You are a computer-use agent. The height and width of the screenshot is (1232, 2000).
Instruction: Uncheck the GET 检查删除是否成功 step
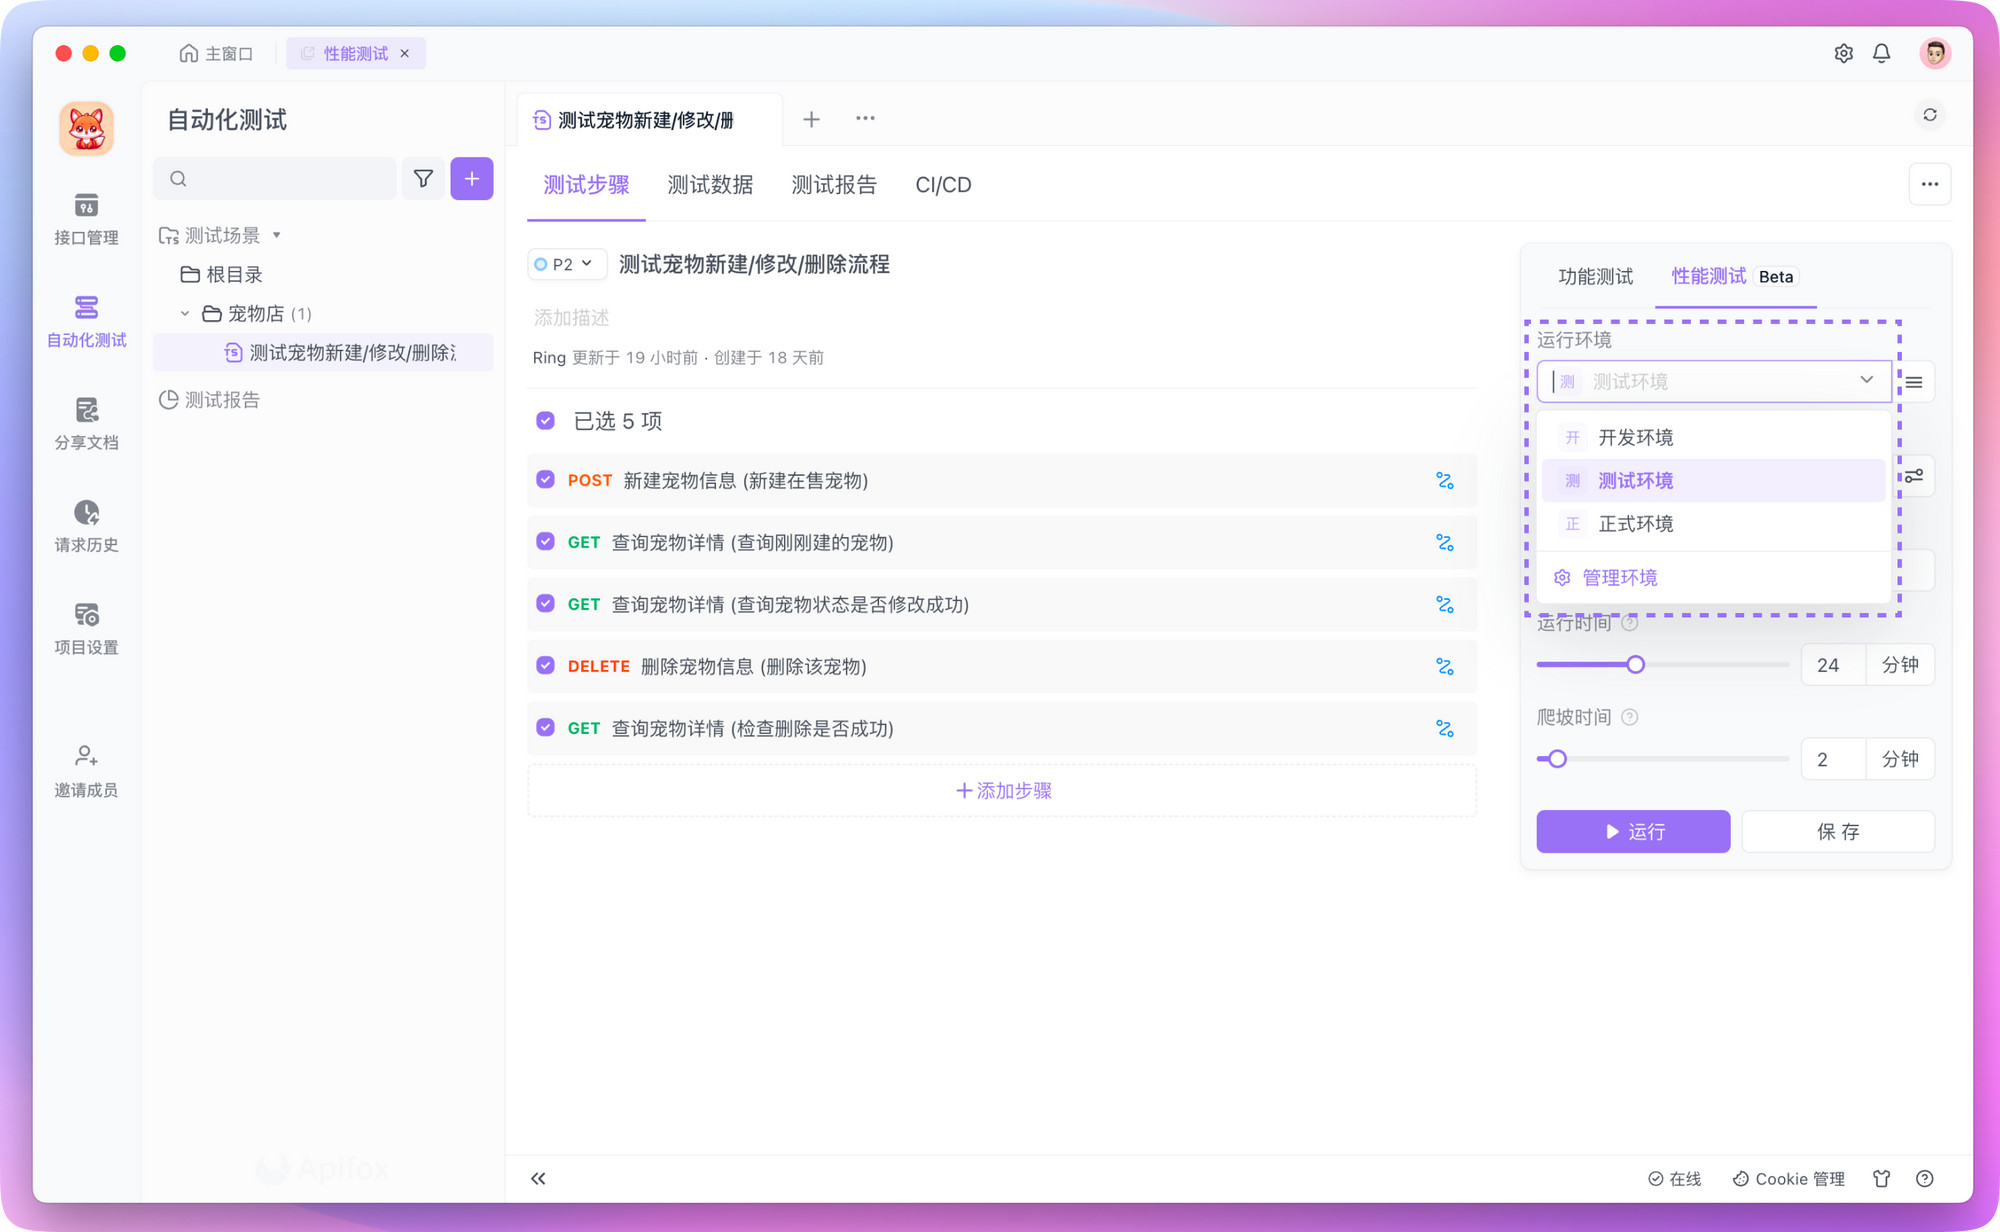[545, 728]
